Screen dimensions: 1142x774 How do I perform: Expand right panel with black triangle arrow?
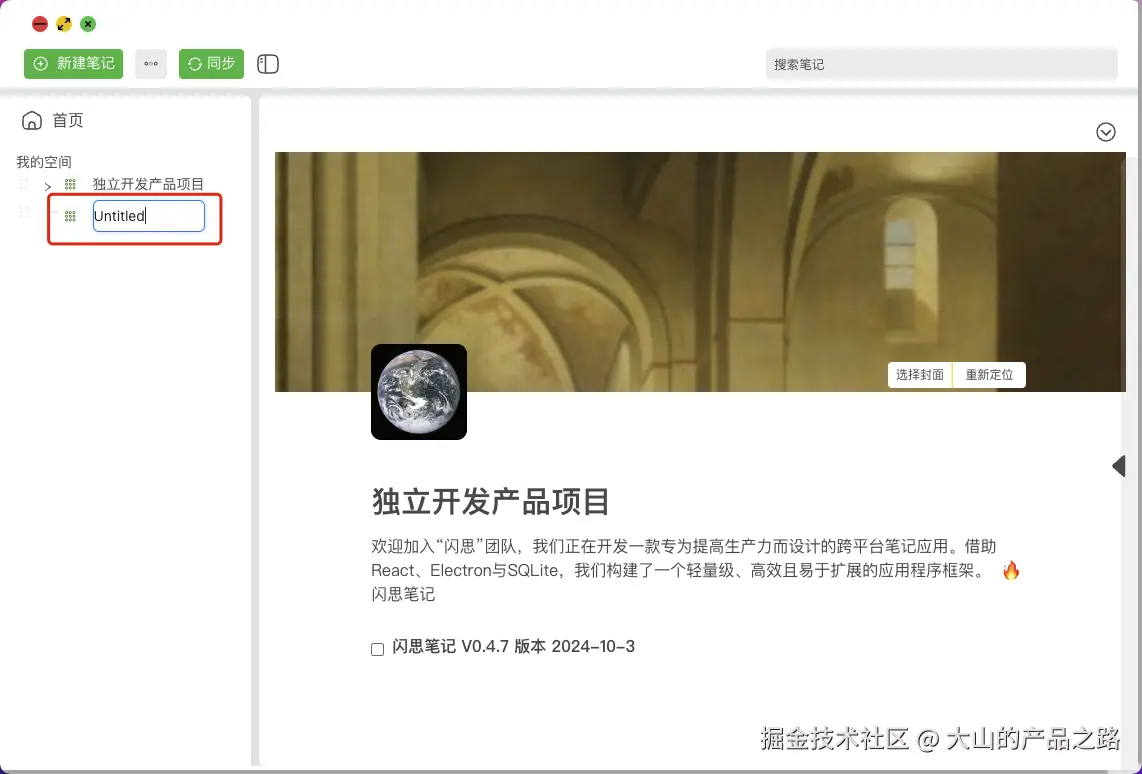point(1119,466)
